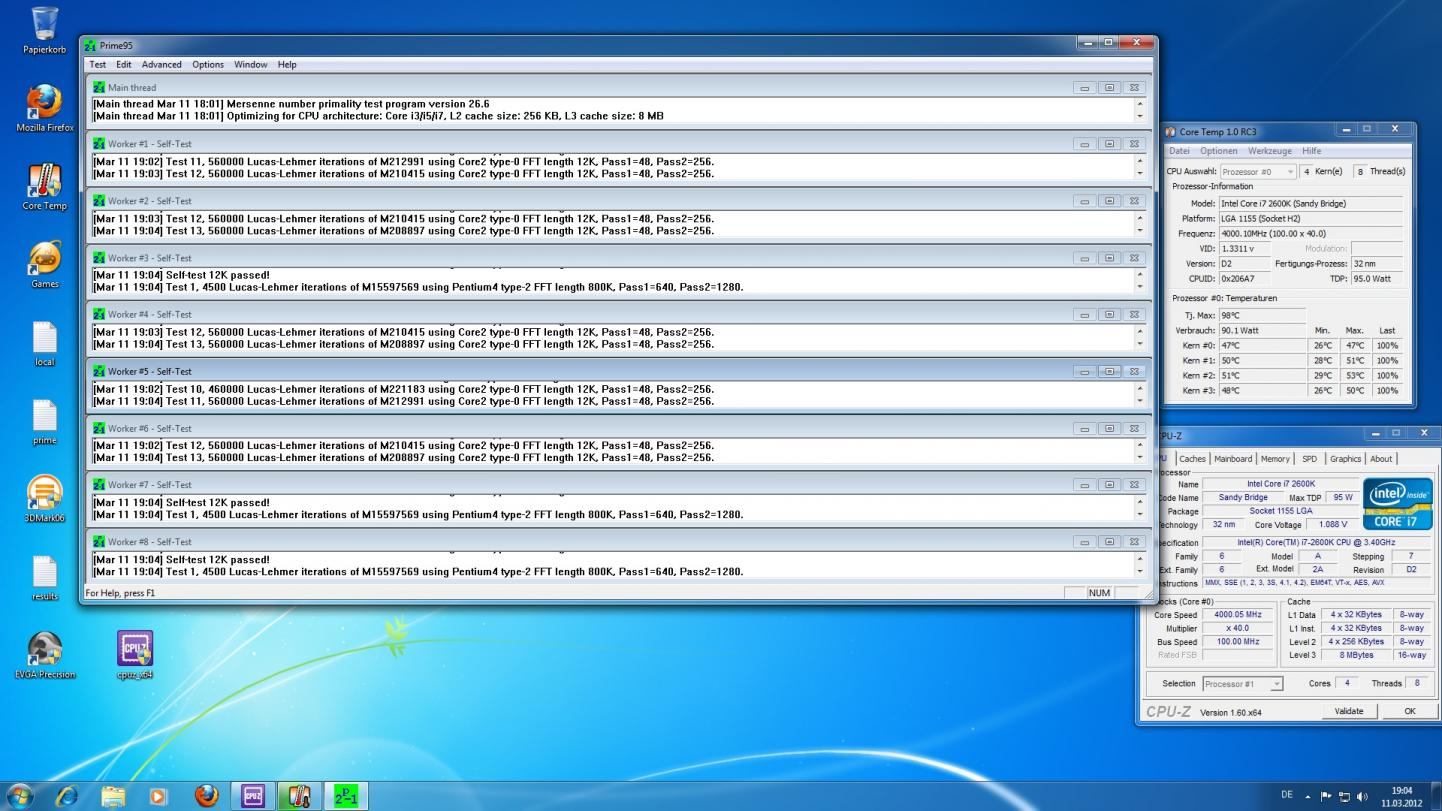Click the Prime95 title bar icon
The height and width of the screenshot is (811, 1442).
[x=91, y=45]
